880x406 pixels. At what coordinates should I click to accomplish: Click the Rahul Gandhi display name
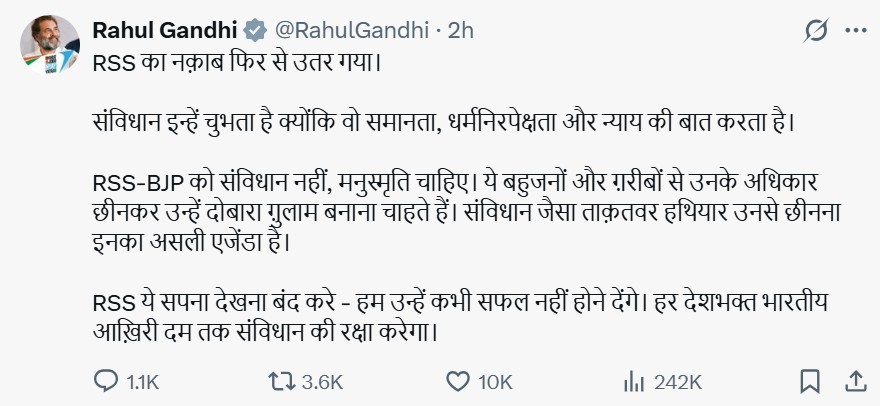158,31
